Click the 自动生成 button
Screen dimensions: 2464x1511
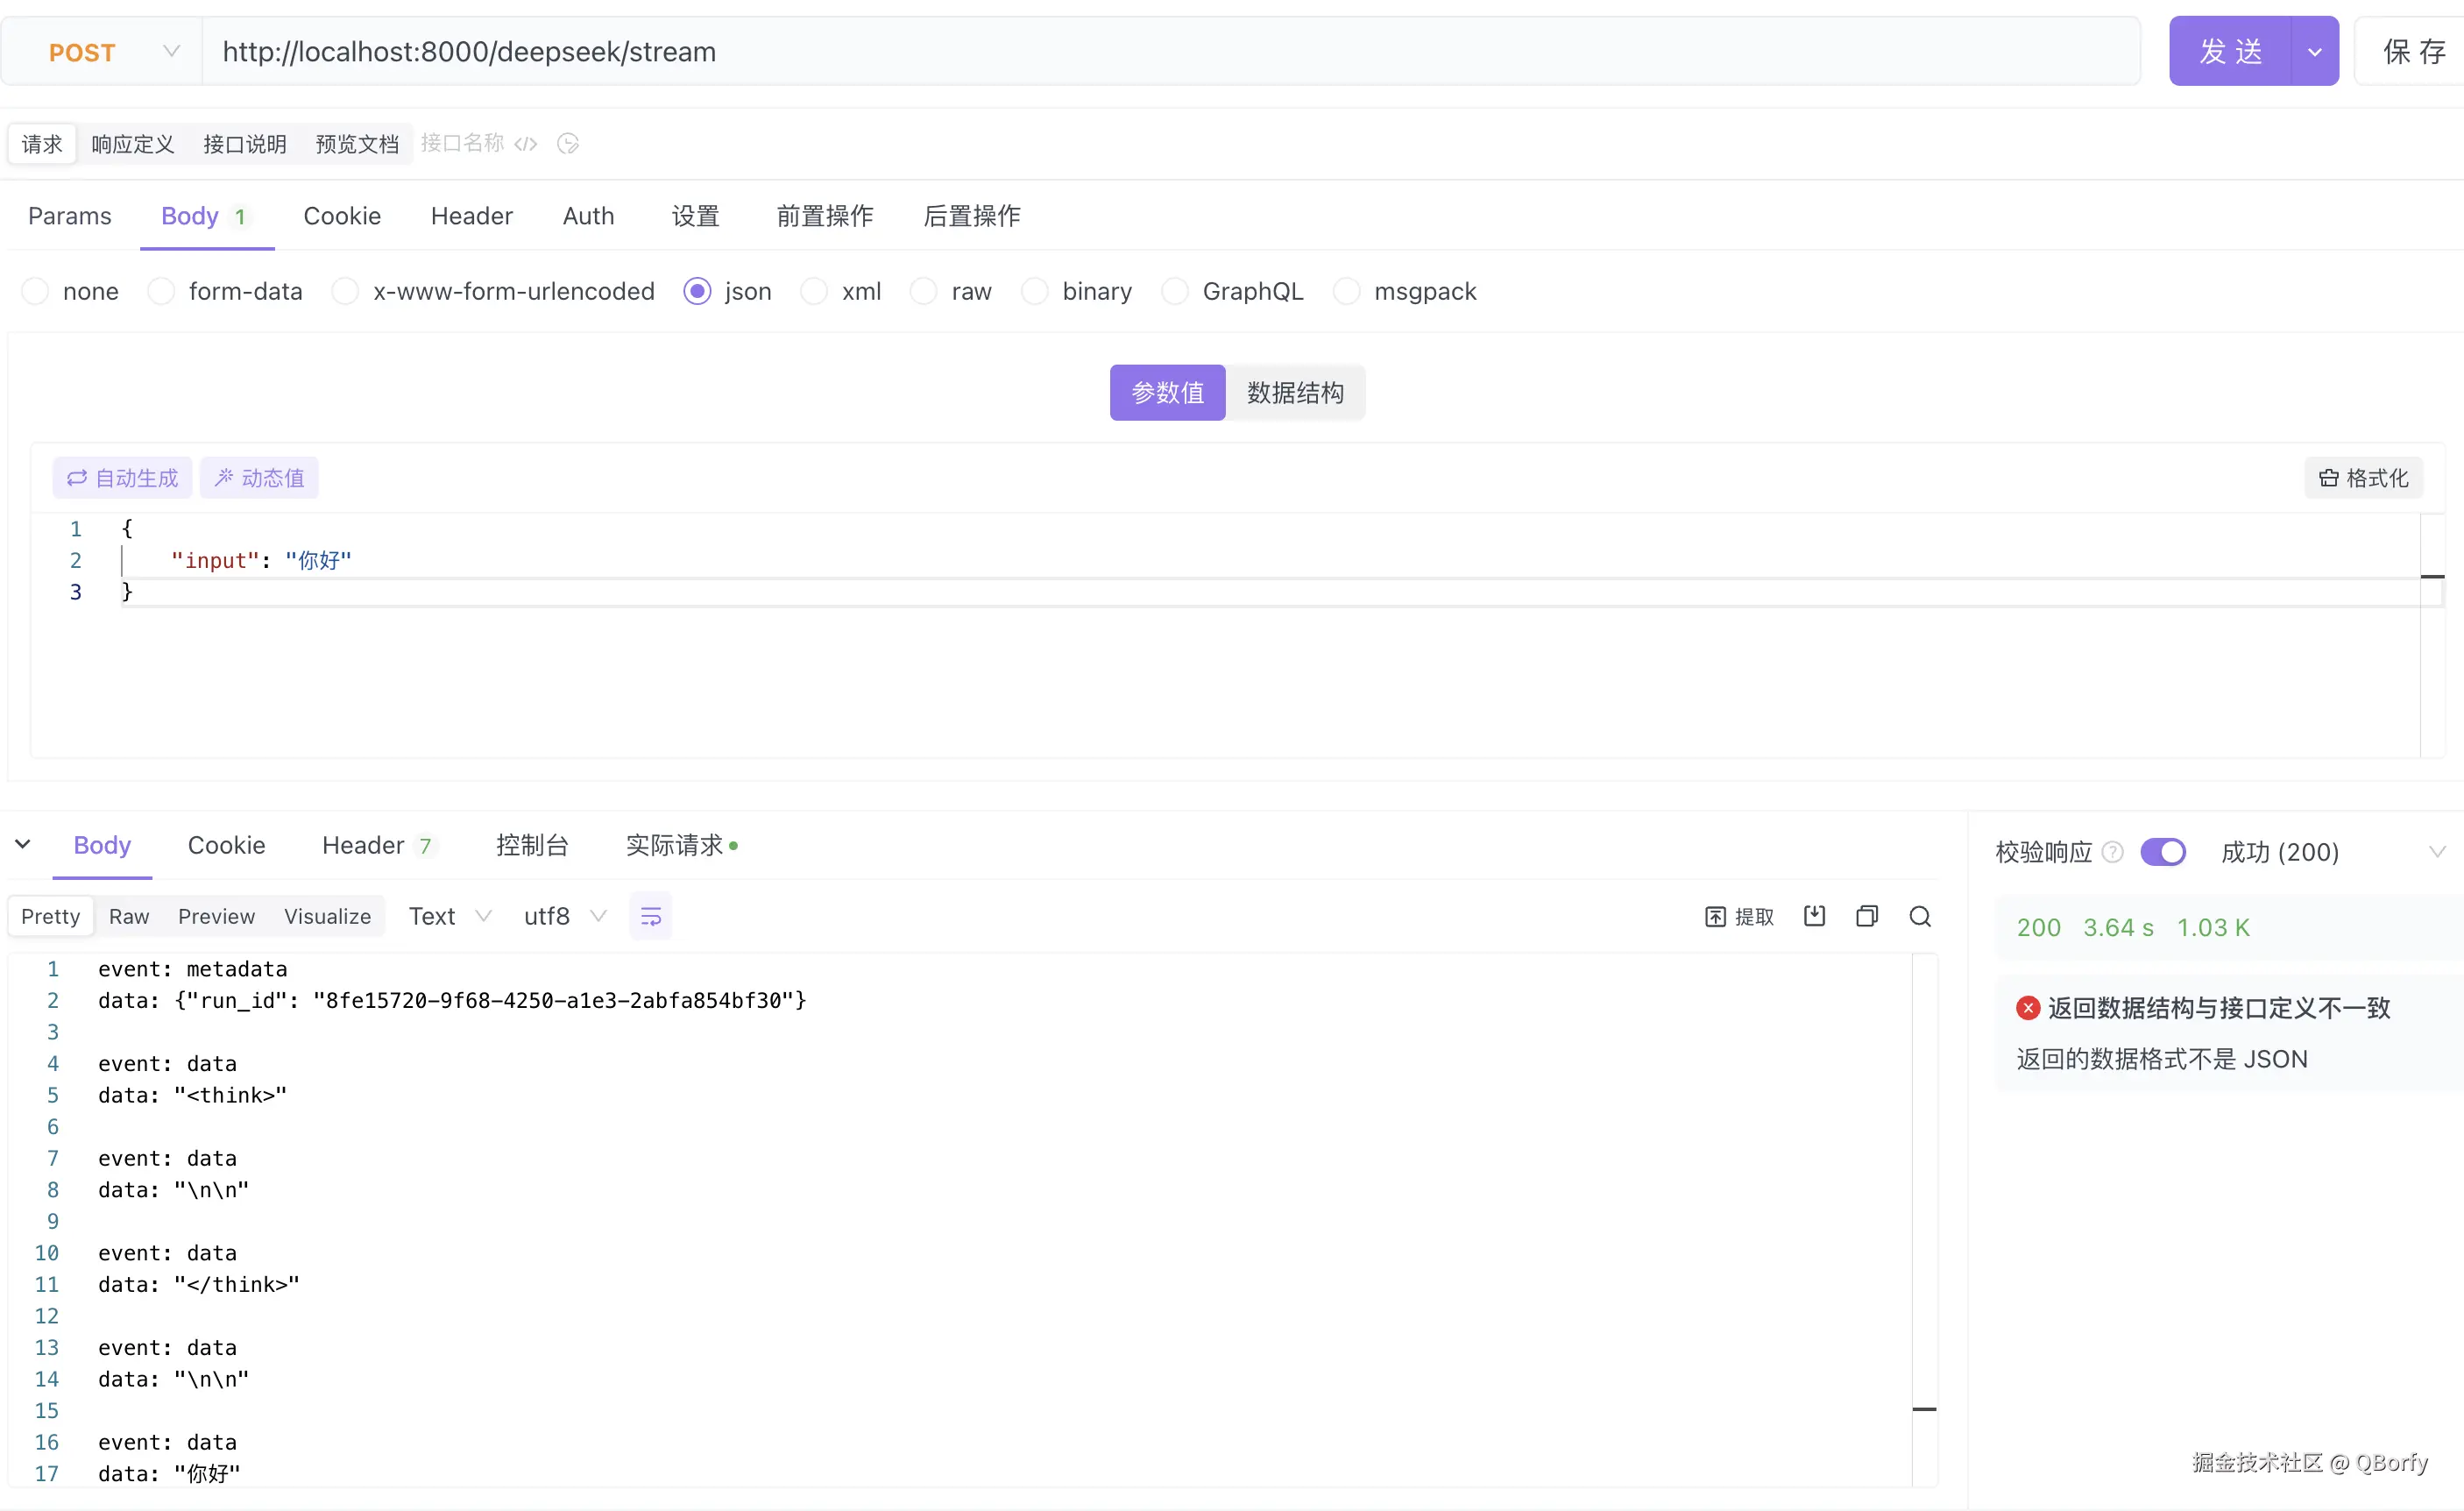(122, 478)
